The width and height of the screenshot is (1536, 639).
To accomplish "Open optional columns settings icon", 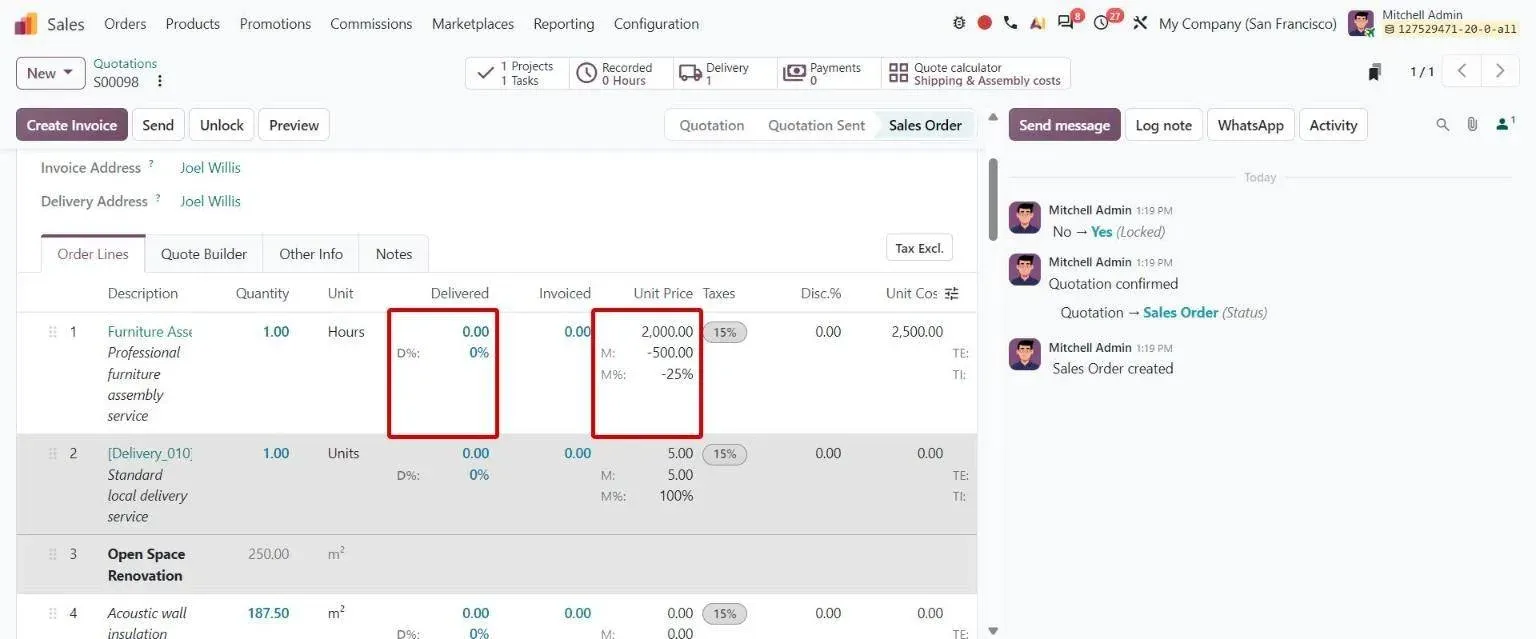I will pyautogui.click(x=952, y=293).
